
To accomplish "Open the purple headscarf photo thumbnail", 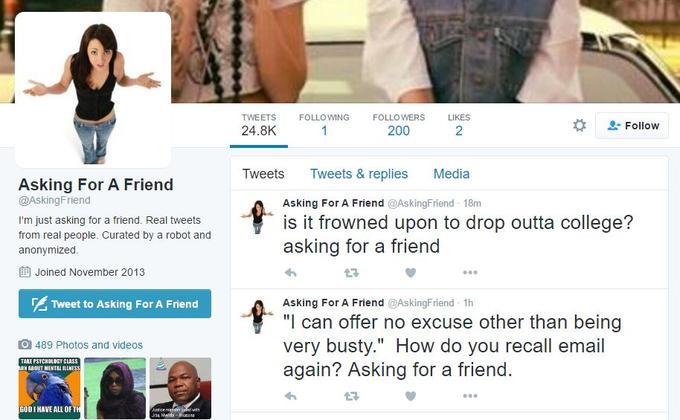I will pyautogui.click(x=115, y=388).
